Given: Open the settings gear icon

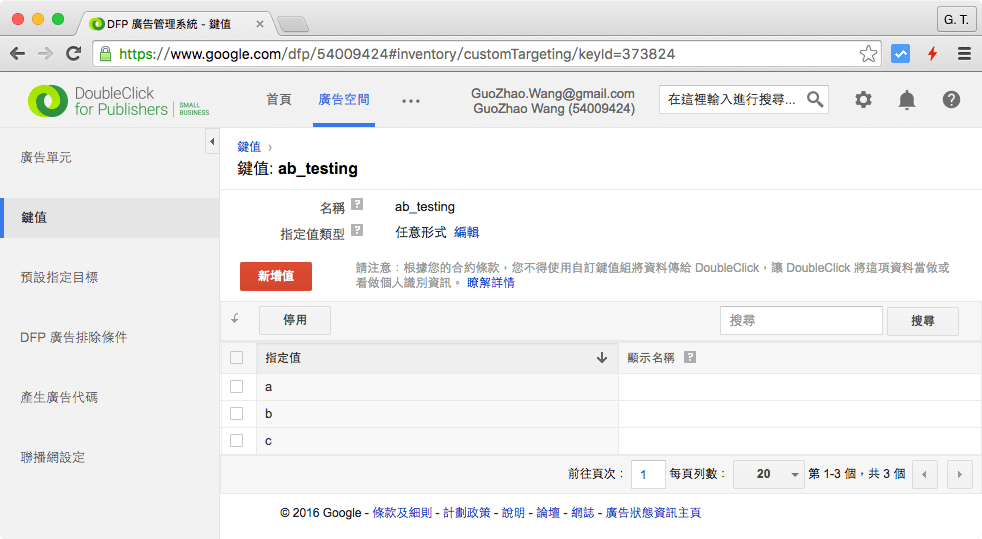Looking at the screenshot, I should (863, 99).
